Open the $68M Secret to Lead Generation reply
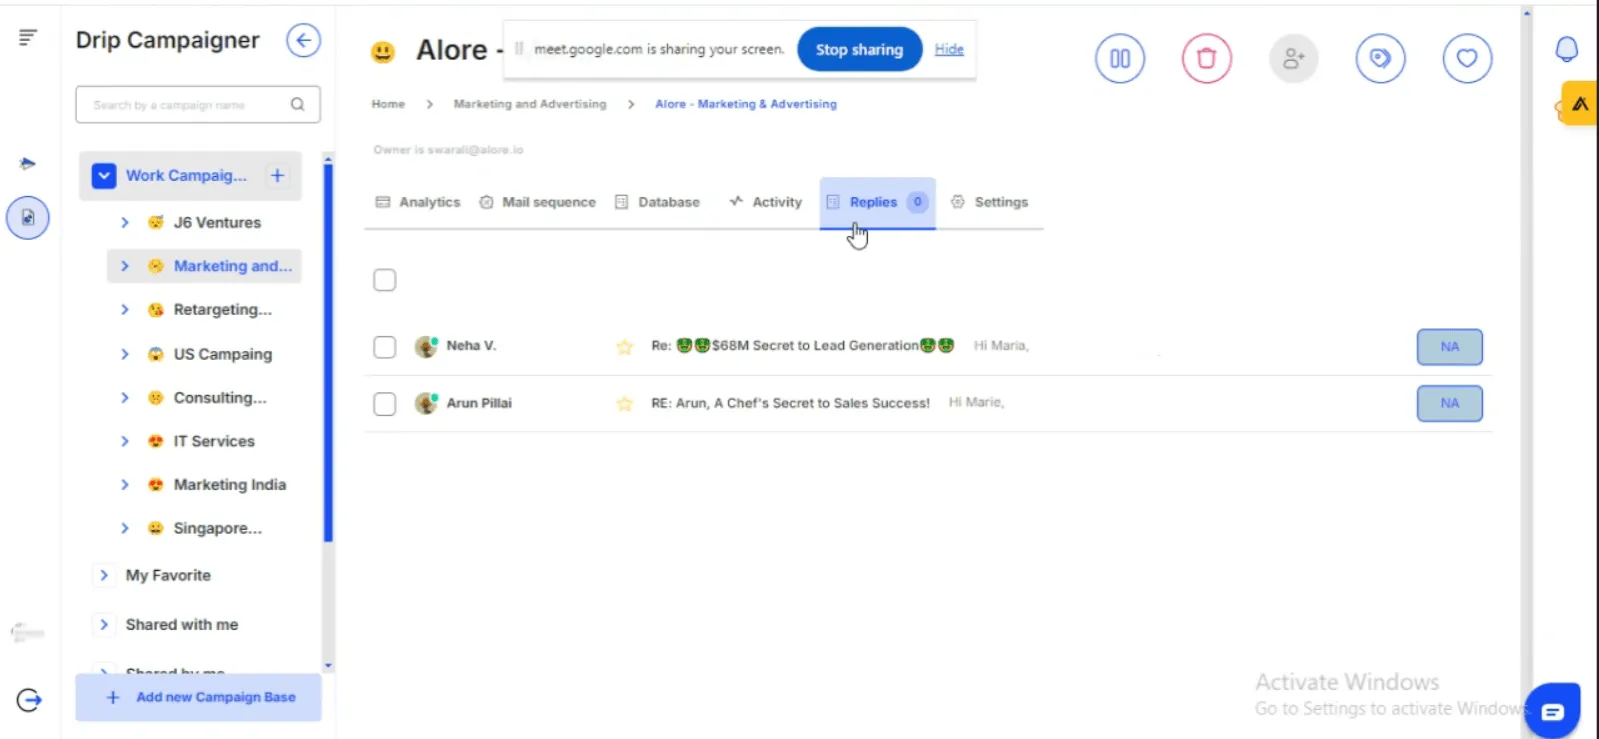The image size is (1599, 739). (x=802, y=346)
